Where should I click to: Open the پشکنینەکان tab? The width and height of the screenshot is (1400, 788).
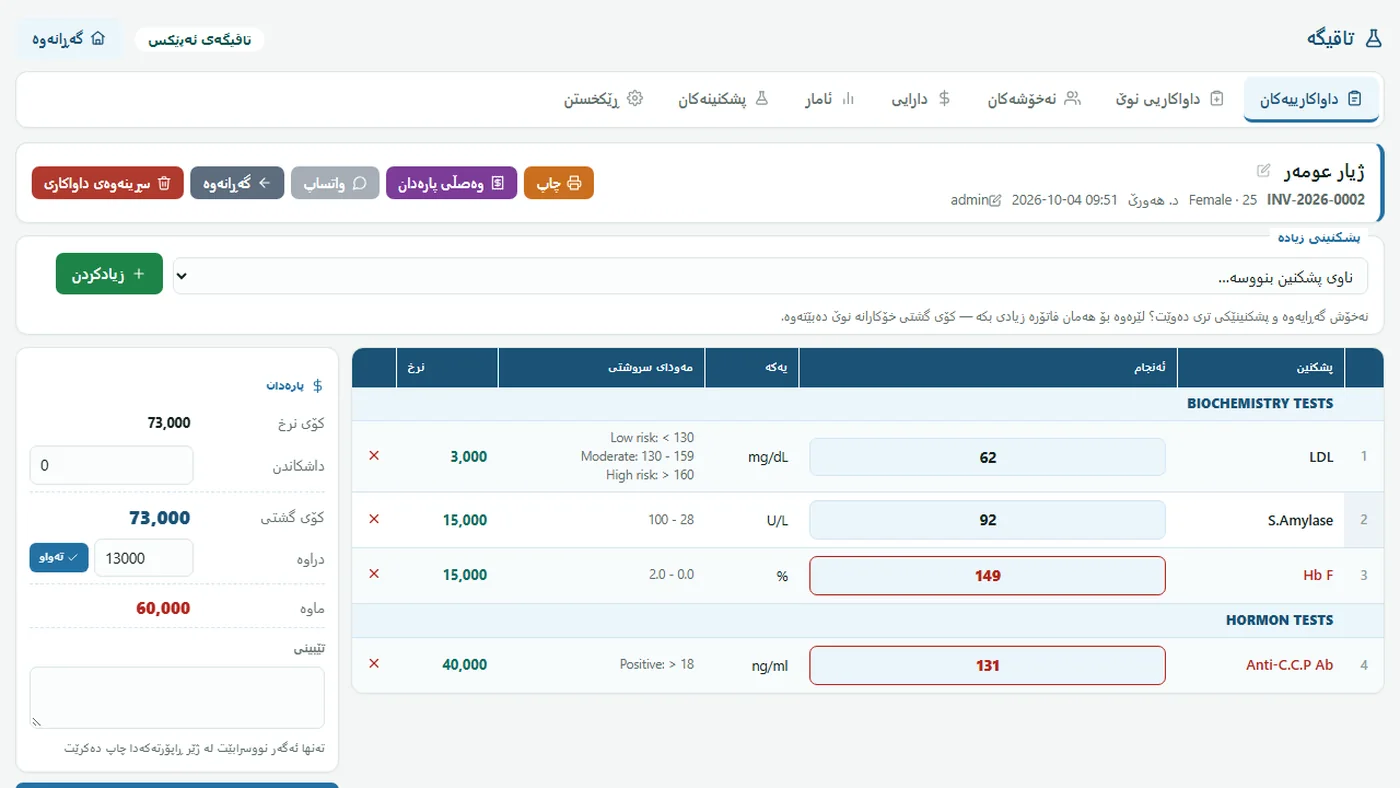pyautogui.click(x=723, y=99)
